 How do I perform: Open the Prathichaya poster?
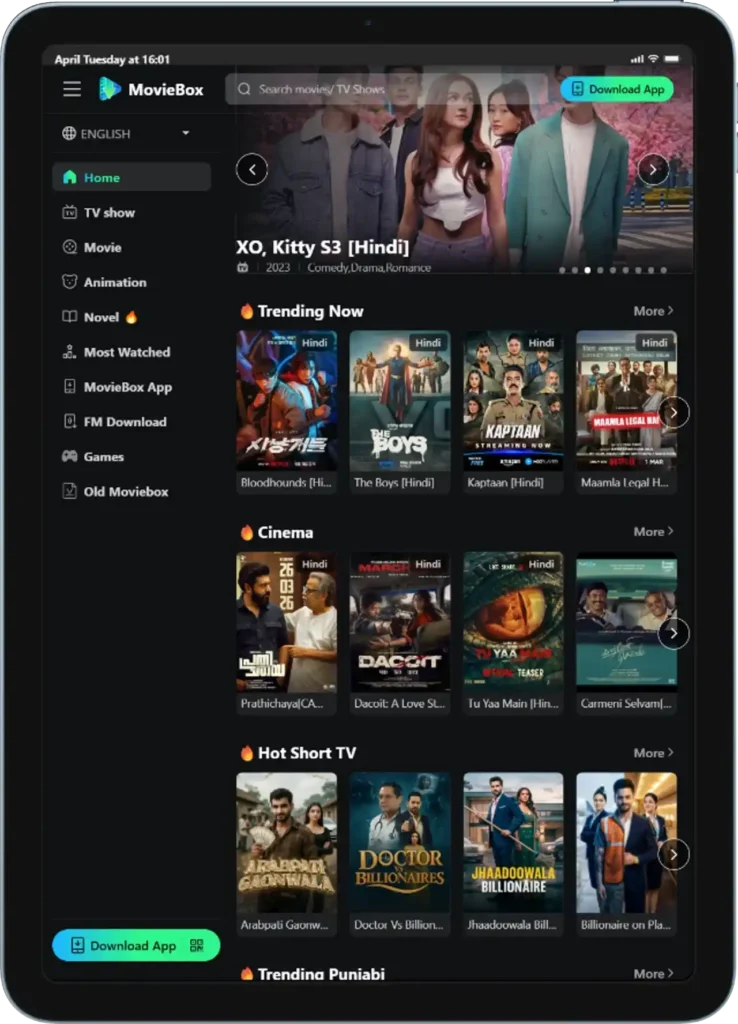tap(287, 622)
